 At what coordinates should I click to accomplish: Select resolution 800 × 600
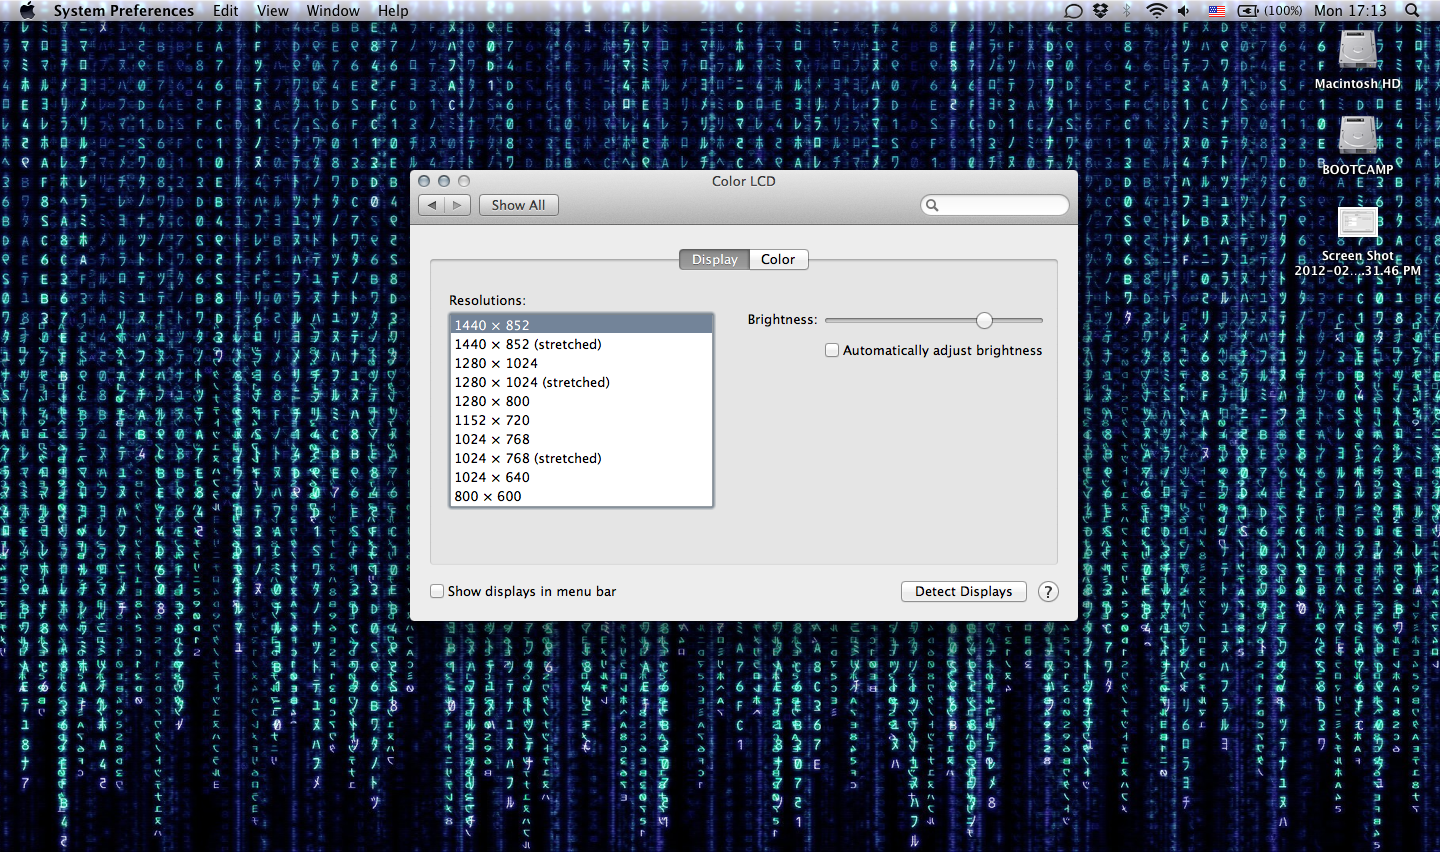click(x=581, y=496)
